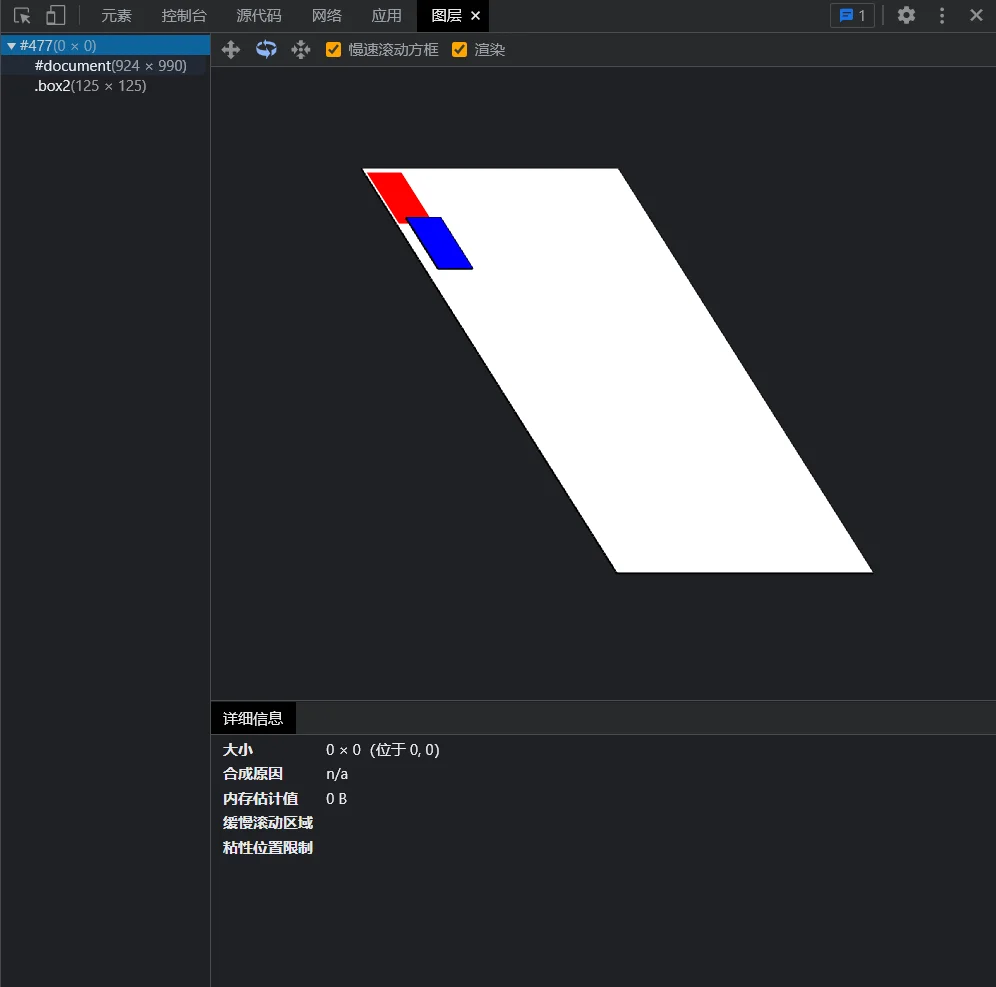This screenshot has width=996, height=987.
Task: Collapse the #477 layer tree node
Action: pyautogui.click(x=10, y=45)
